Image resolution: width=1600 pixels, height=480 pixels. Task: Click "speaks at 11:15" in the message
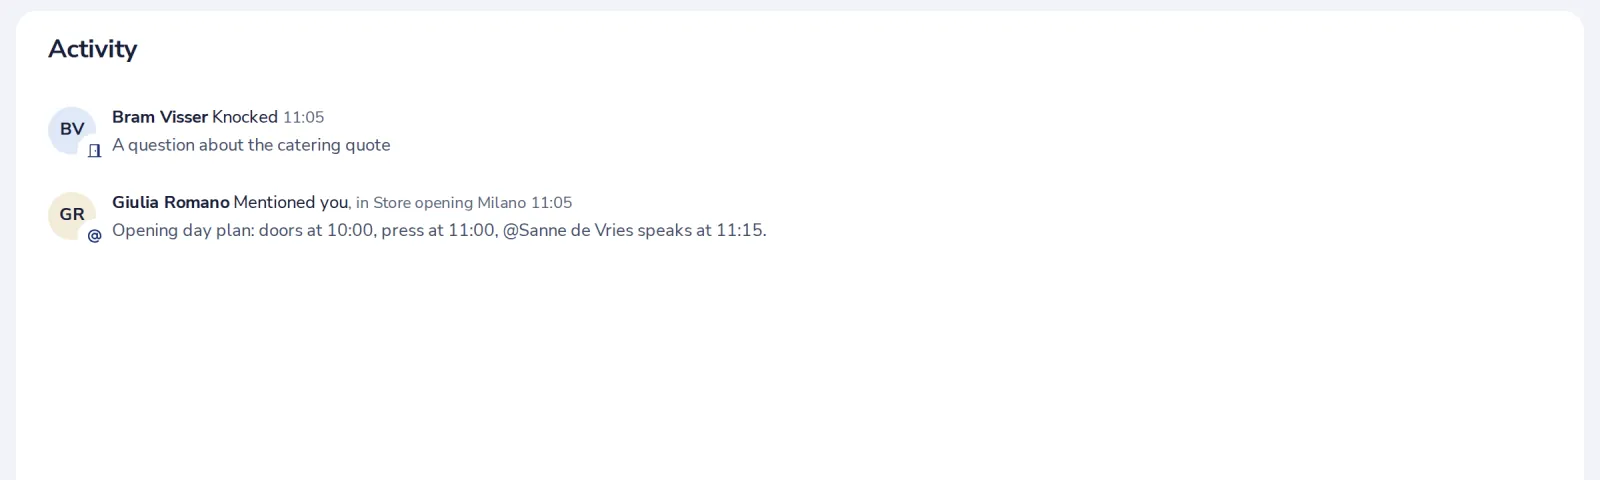click(701, 230)
